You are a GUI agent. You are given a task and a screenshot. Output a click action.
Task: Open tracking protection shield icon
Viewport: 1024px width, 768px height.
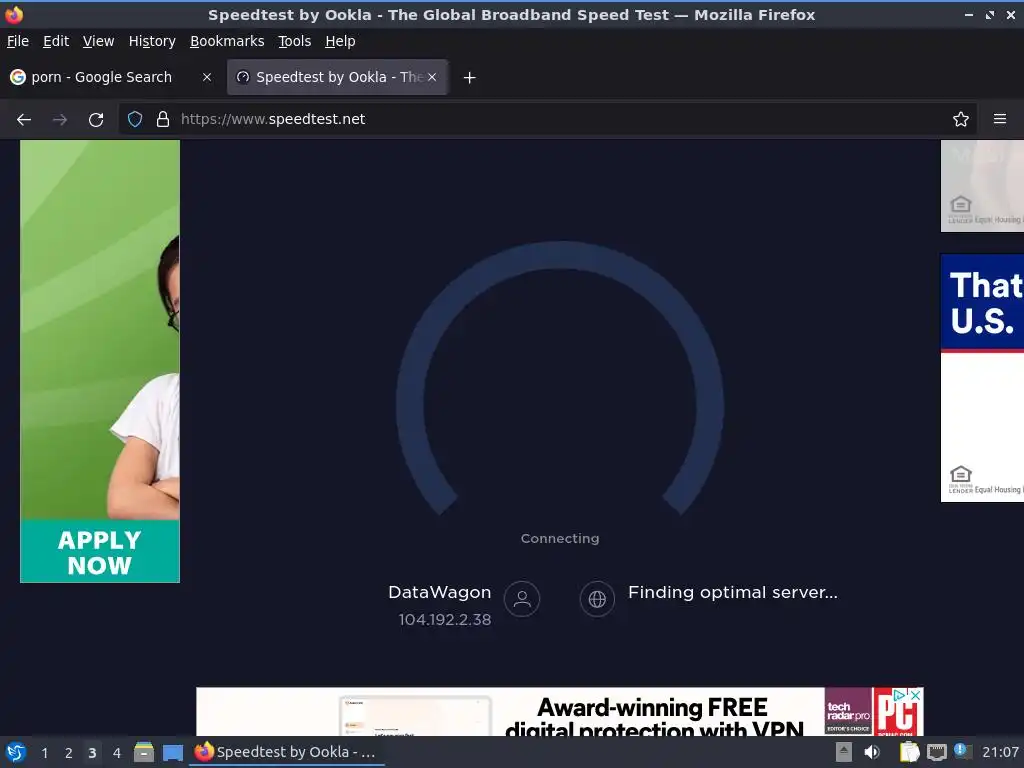click(x=135, y=119)
